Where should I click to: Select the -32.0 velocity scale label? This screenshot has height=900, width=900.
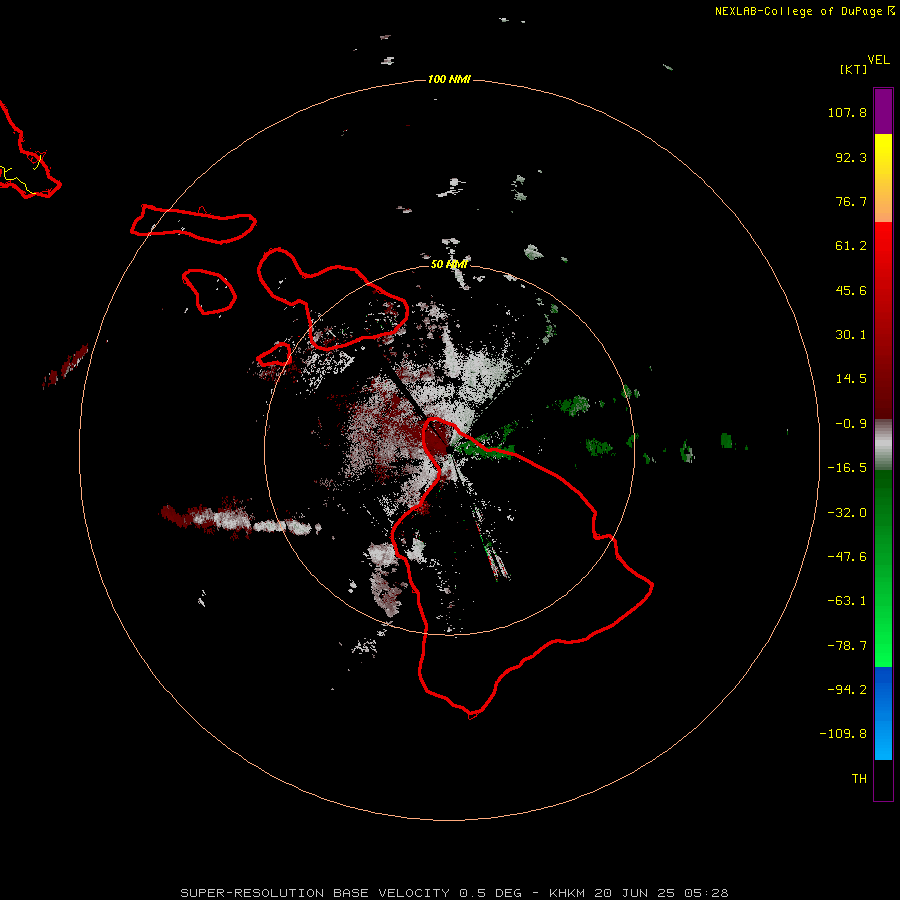847,513
